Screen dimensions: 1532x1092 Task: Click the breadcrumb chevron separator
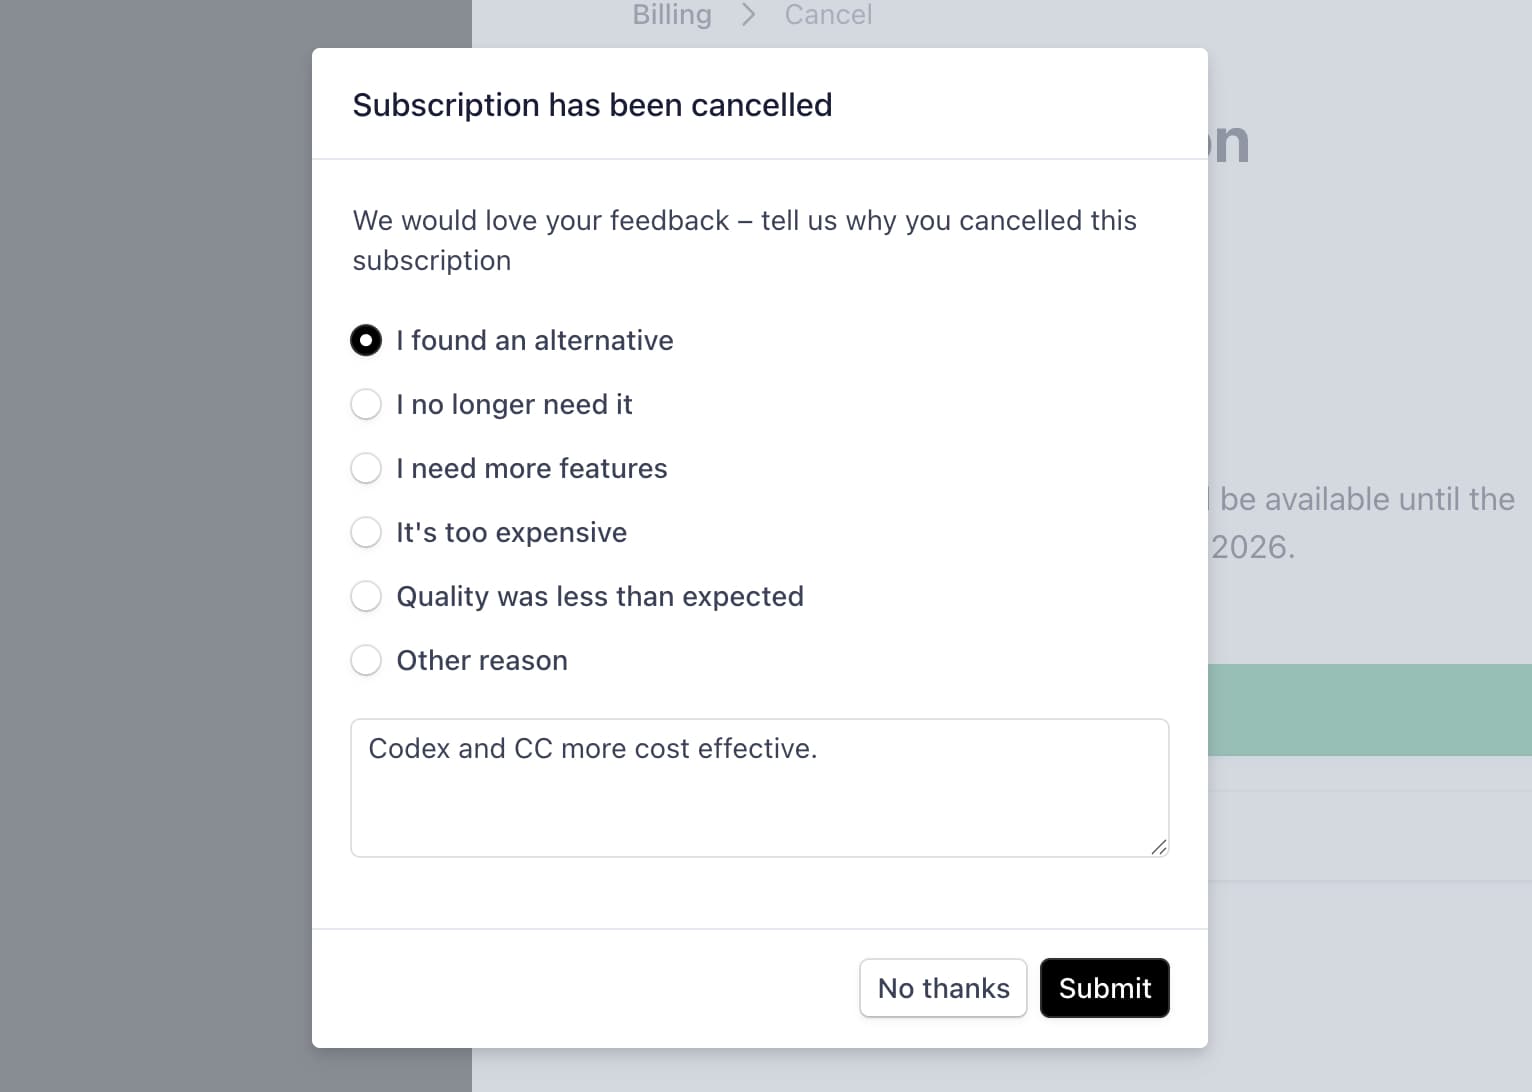tap(748, 15)
